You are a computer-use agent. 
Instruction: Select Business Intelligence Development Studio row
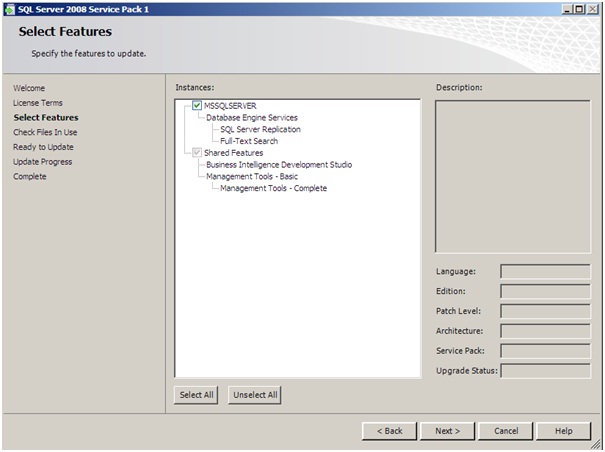point(279,164)
